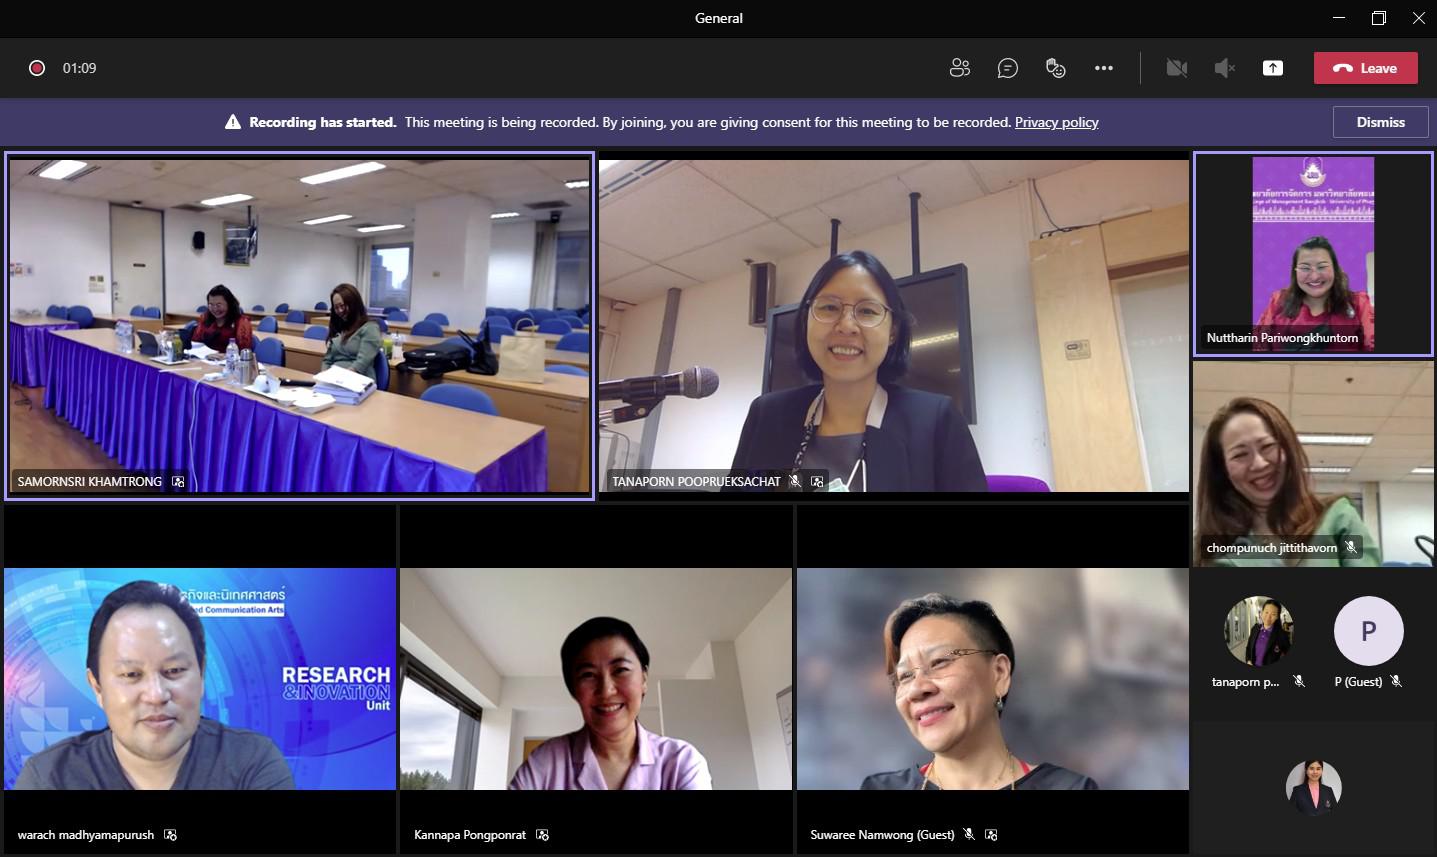Click pin icon next to SAMORNSRI KHAMTRONG

[178, 481]
